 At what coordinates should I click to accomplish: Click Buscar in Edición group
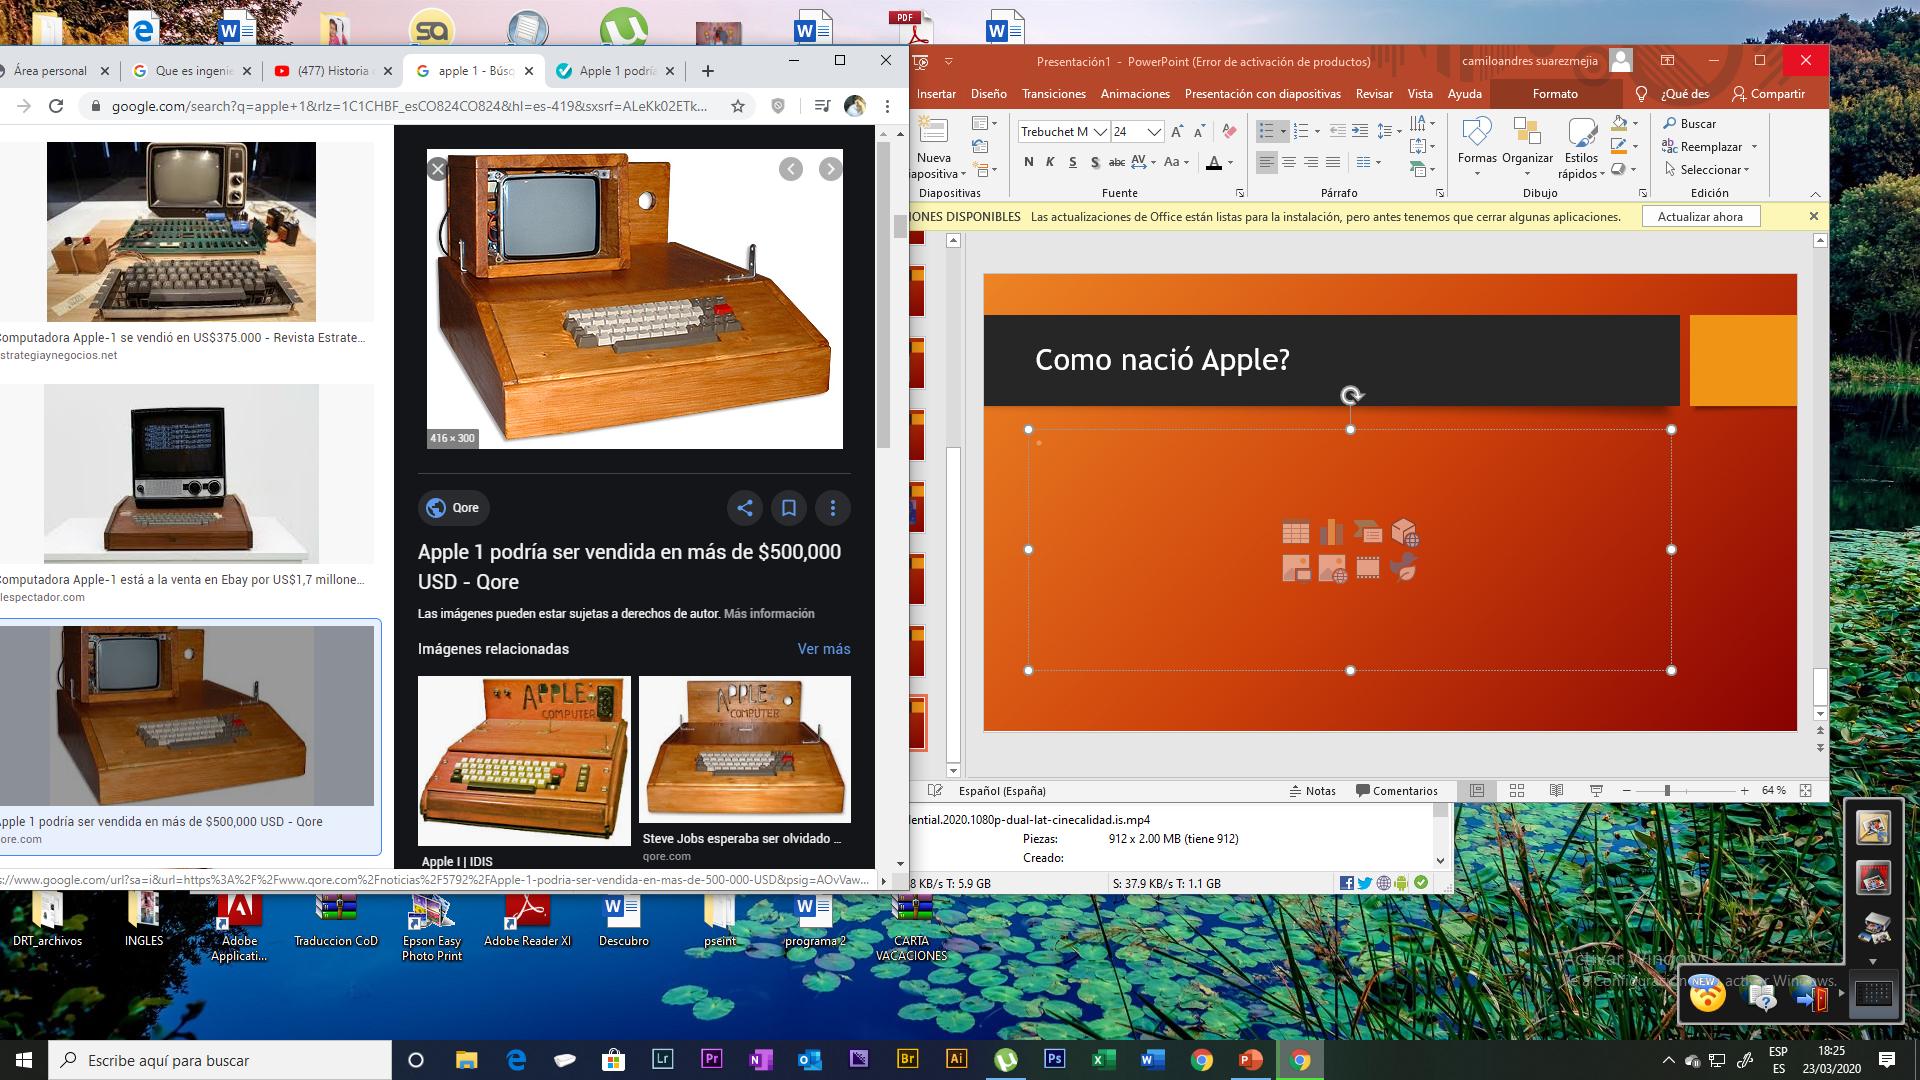point(1689,124)
